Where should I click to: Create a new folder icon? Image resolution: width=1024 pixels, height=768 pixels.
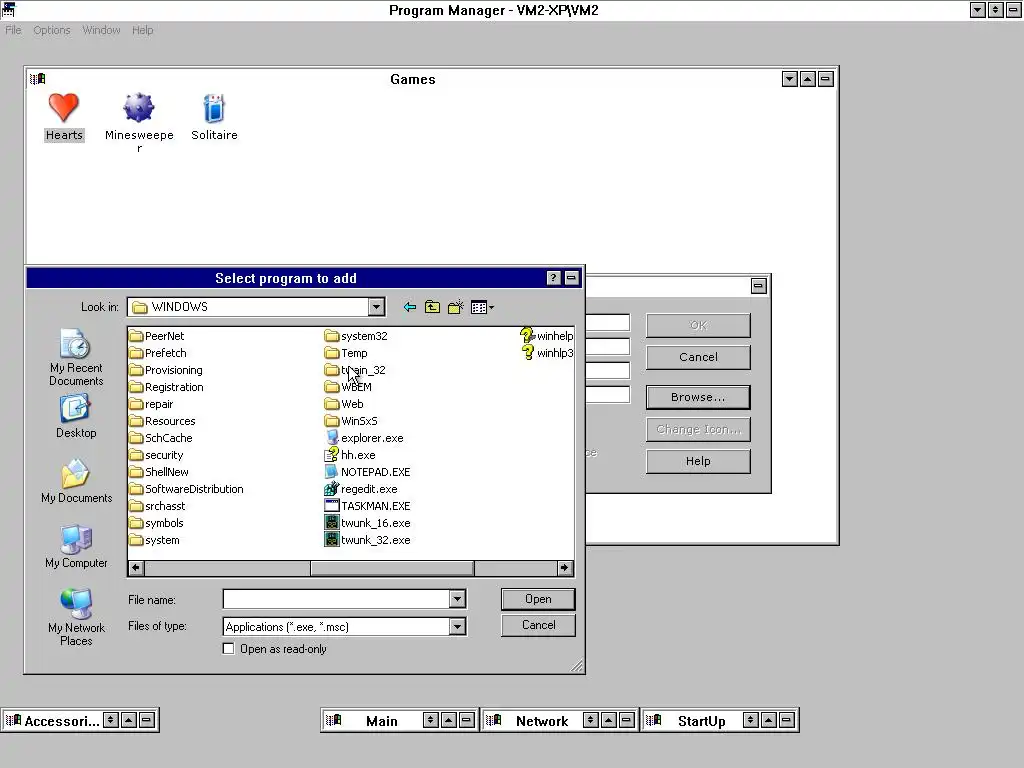pos(456,307)
